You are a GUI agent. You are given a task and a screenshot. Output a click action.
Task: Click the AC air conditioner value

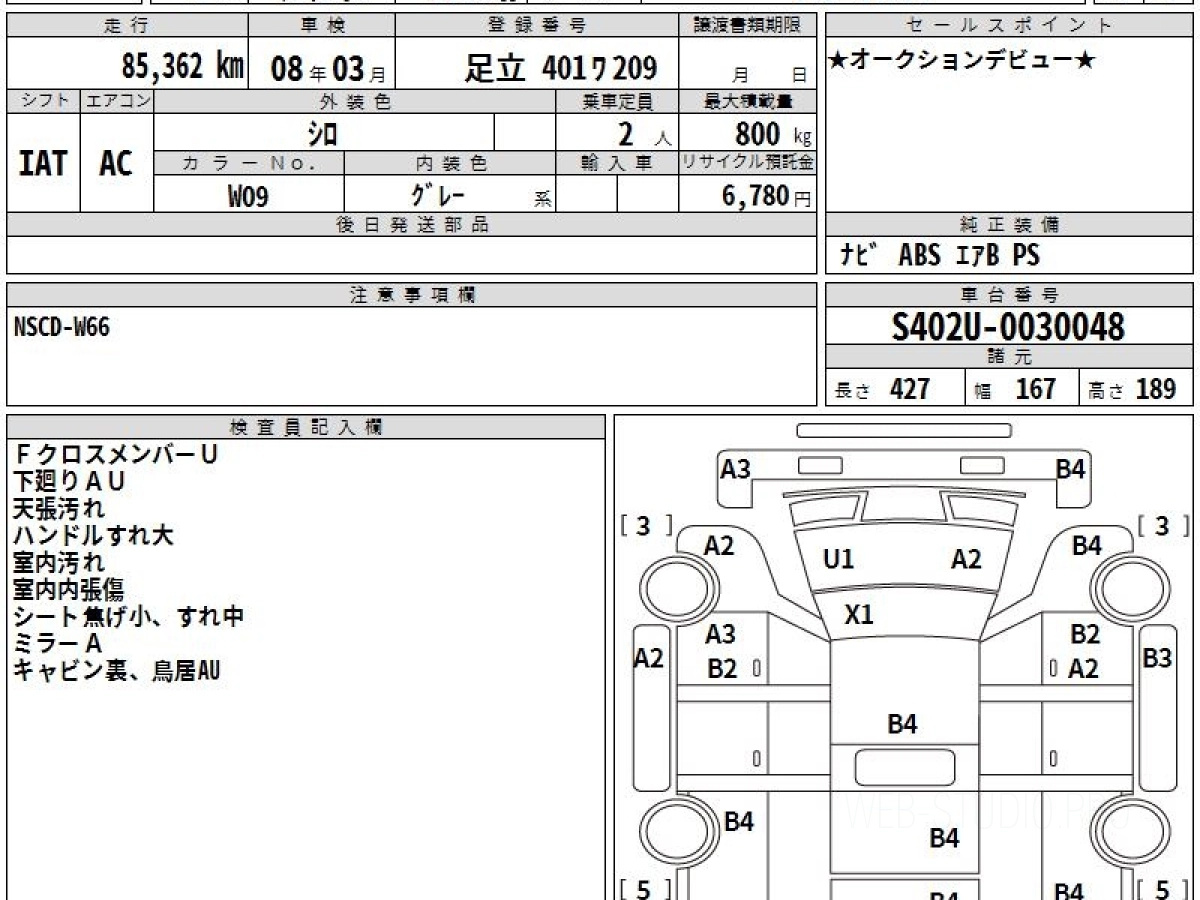[x=116, y=164]
